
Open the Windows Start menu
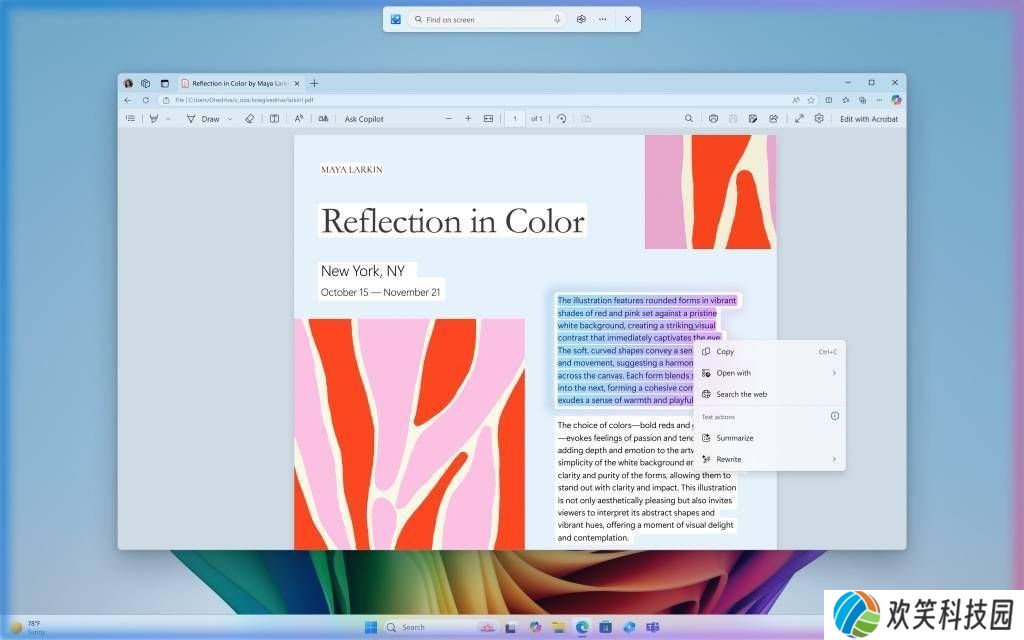371,628
